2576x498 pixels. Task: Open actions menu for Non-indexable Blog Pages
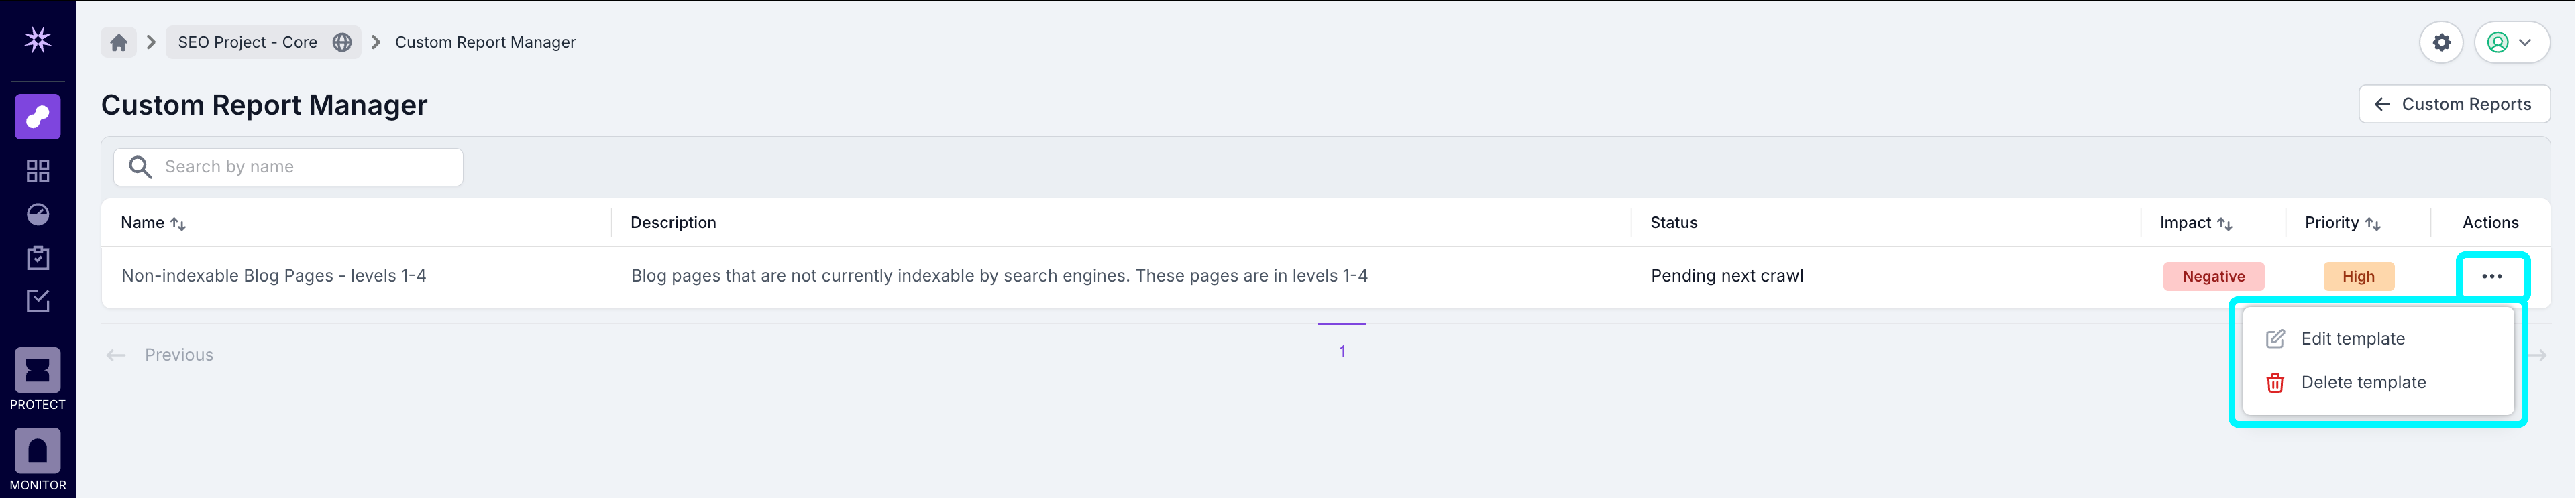2491,276
